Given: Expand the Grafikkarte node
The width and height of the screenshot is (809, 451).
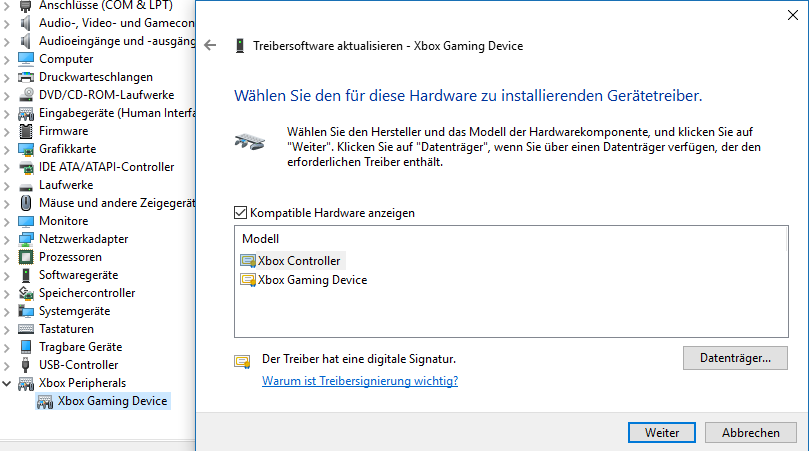Looking at the screenshot, I should coord(7,150).
